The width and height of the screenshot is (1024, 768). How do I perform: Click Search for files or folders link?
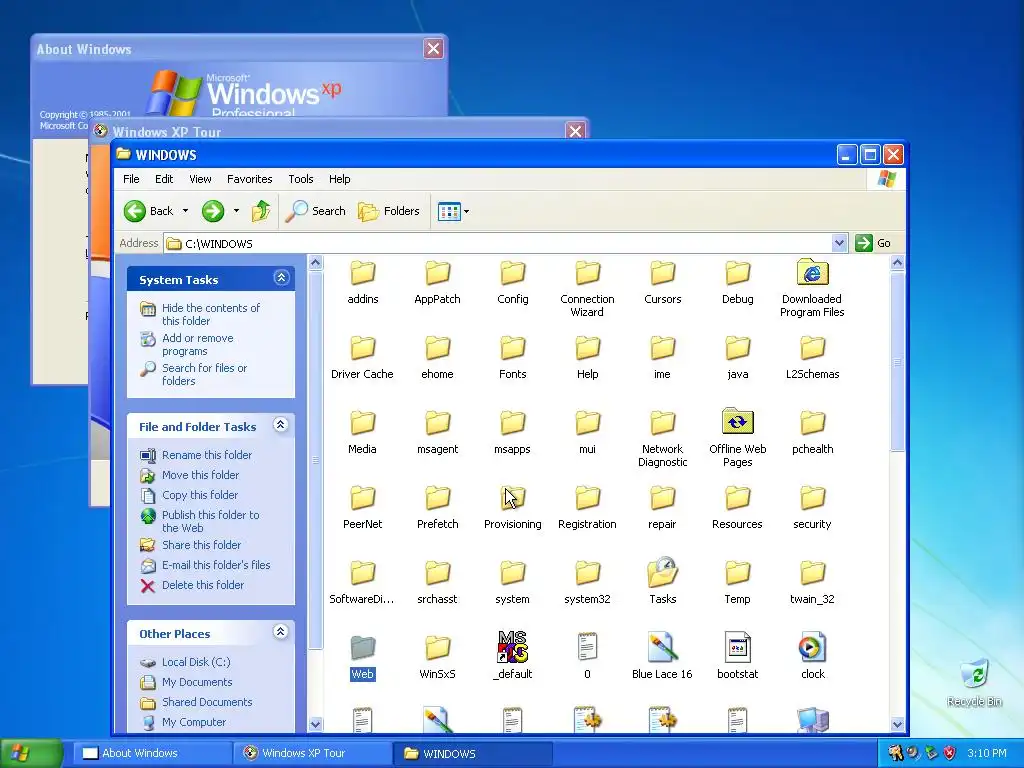[x=204, y=374]
